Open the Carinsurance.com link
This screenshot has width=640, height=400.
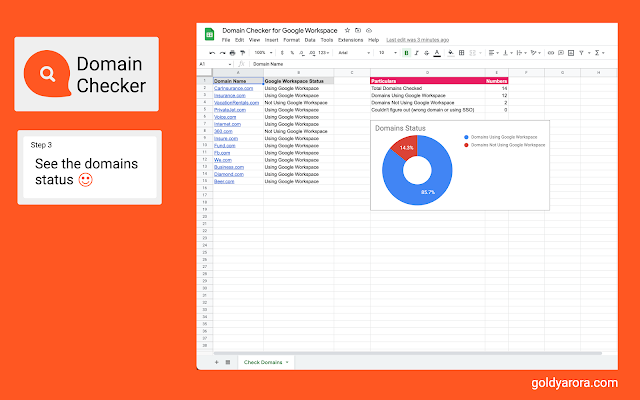pos(233,88)
